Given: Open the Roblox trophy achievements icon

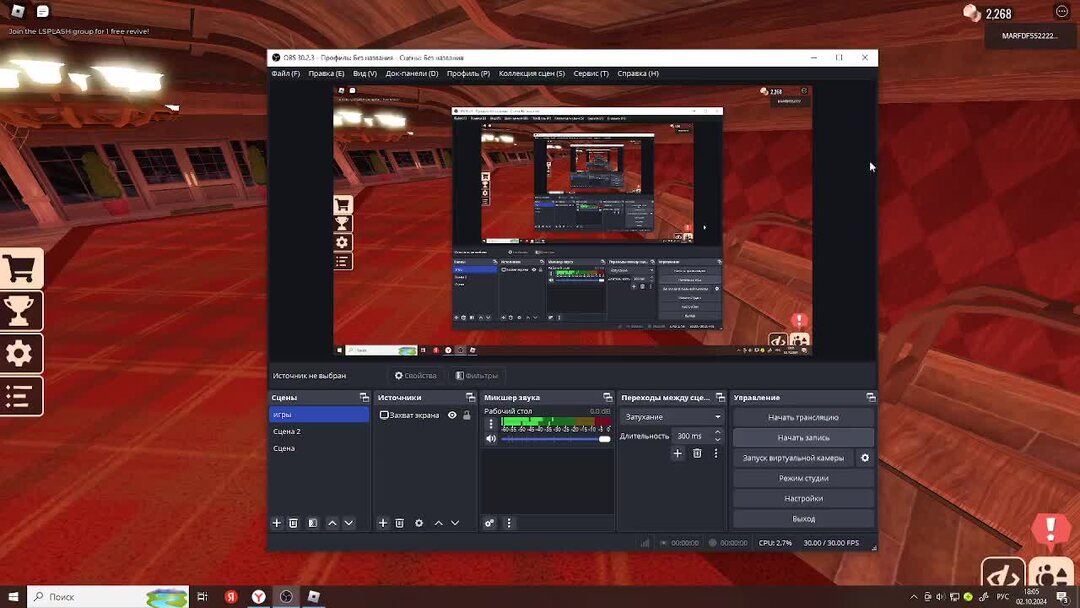Looking at the screenshot, I should click(x=21, y=311).
